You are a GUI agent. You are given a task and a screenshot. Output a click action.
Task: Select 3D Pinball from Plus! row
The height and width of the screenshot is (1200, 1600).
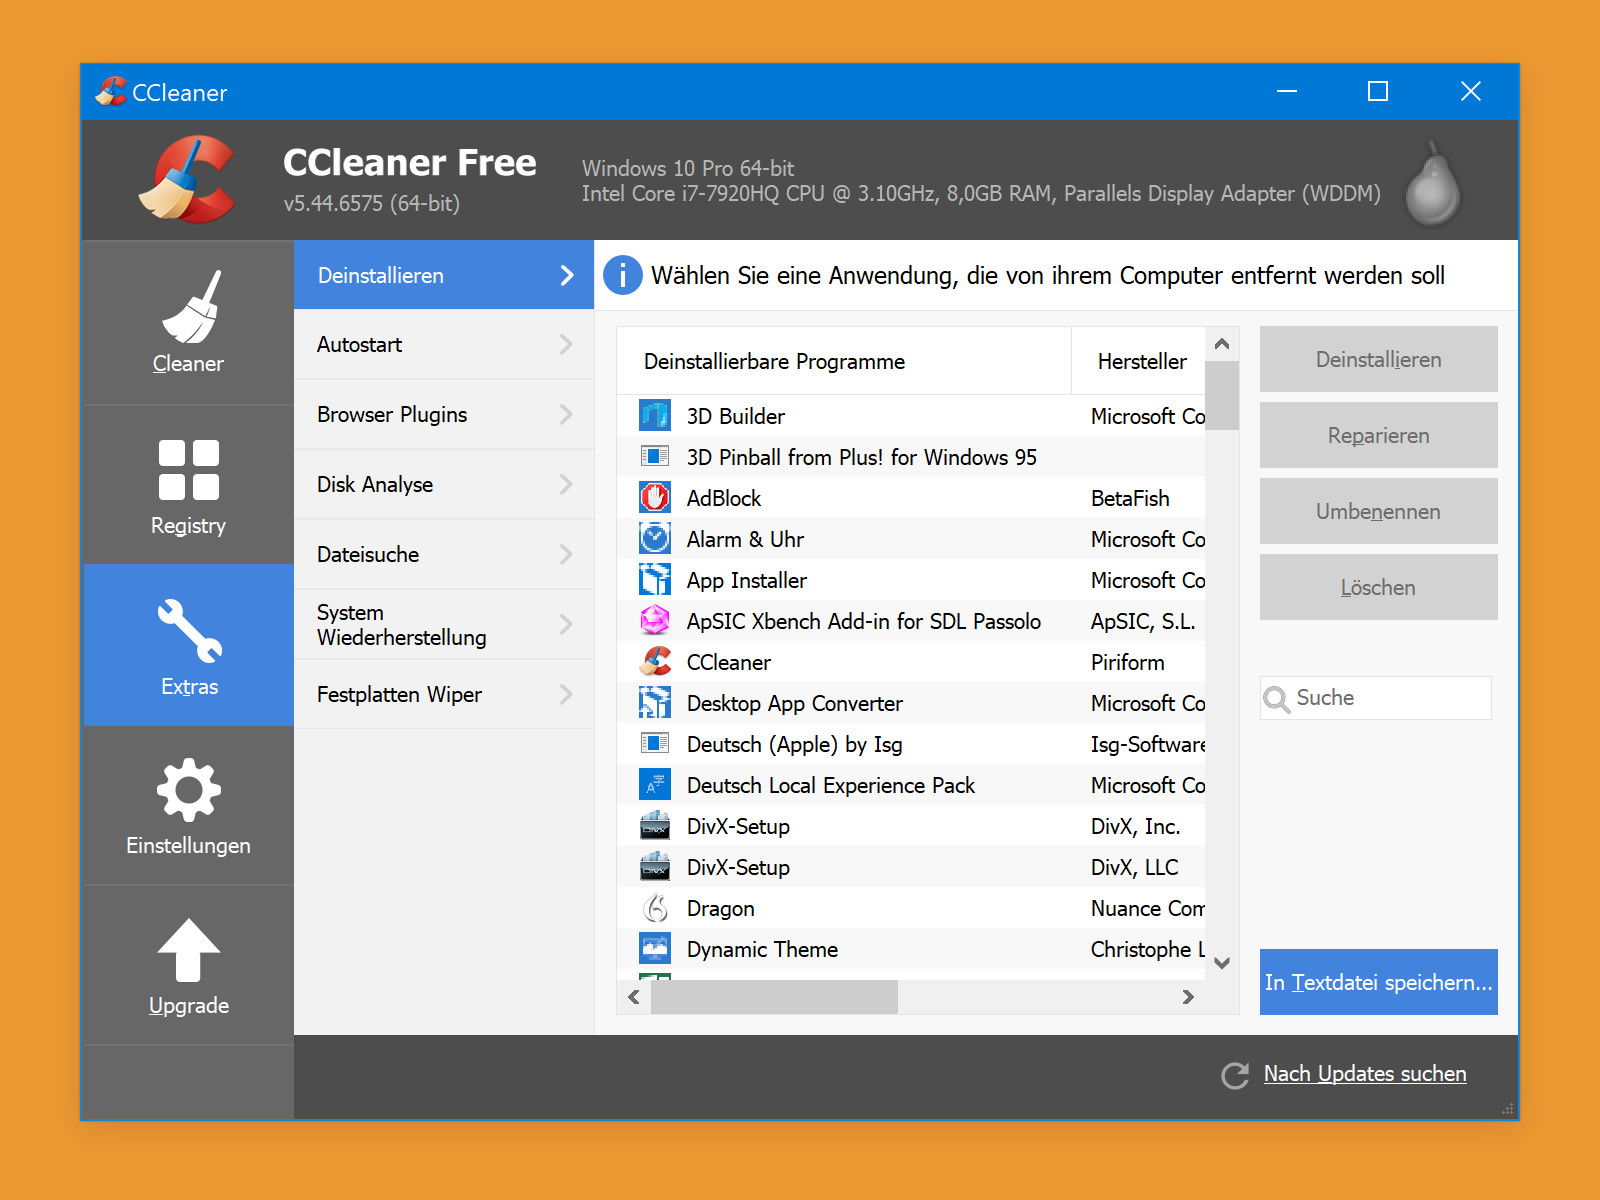click(x=911, y=456)
